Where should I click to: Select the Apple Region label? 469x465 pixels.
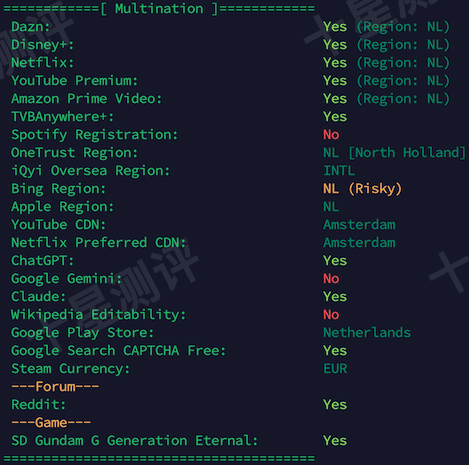click(x=62, y=207)
